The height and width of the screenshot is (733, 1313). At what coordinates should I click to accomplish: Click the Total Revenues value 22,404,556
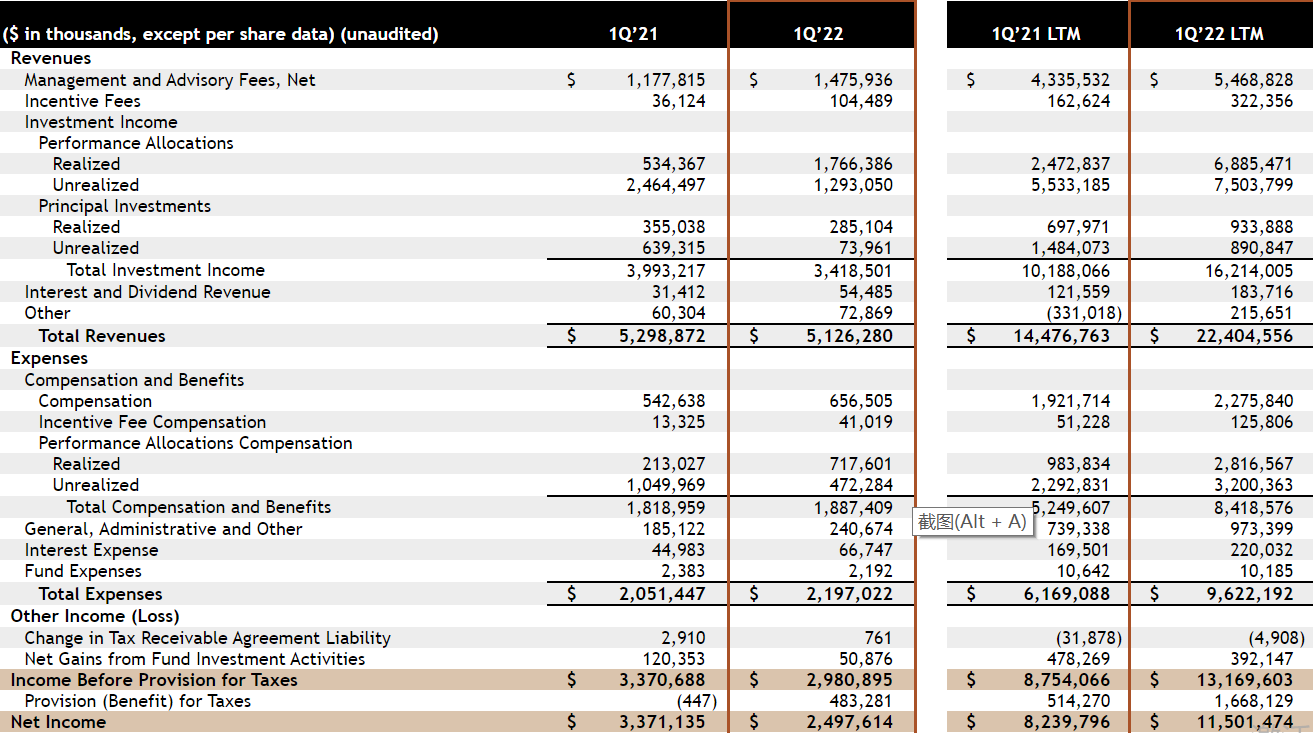1245,336
